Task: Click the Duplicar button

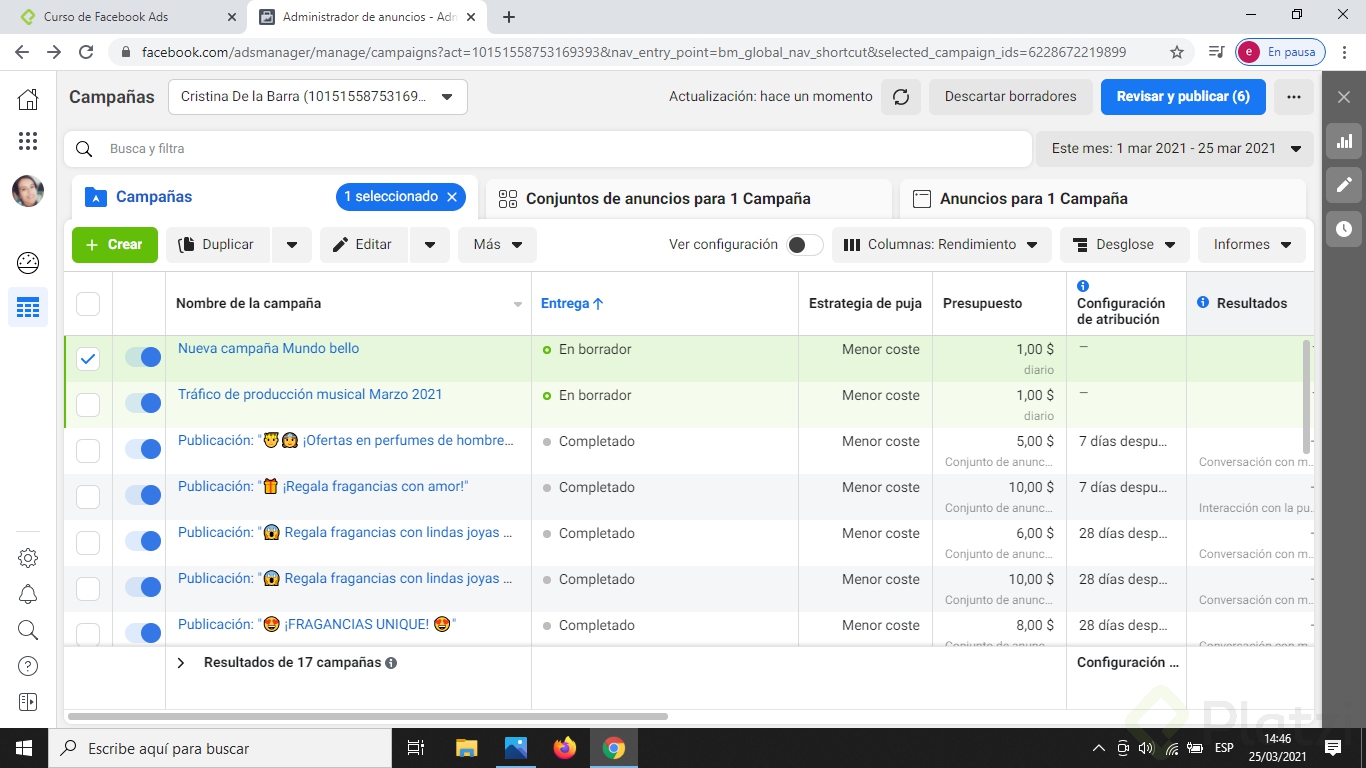Action: [x=218, y=245]
